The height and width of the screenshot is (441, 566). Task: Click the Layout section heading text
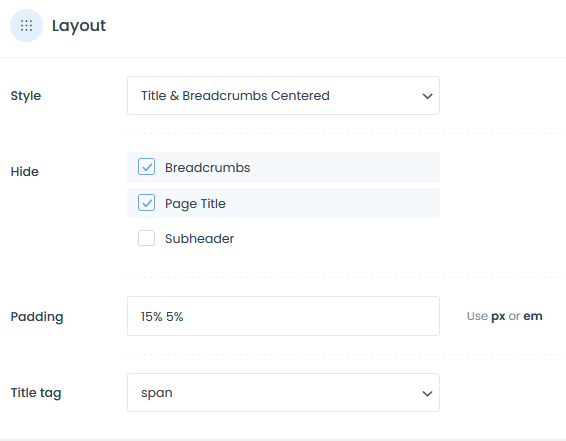click(79, 26)
